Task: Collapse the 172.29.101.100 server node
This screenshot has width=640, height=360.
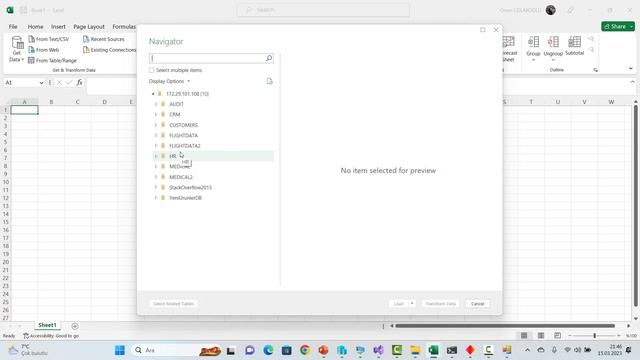Action: (x=153, y=94)
